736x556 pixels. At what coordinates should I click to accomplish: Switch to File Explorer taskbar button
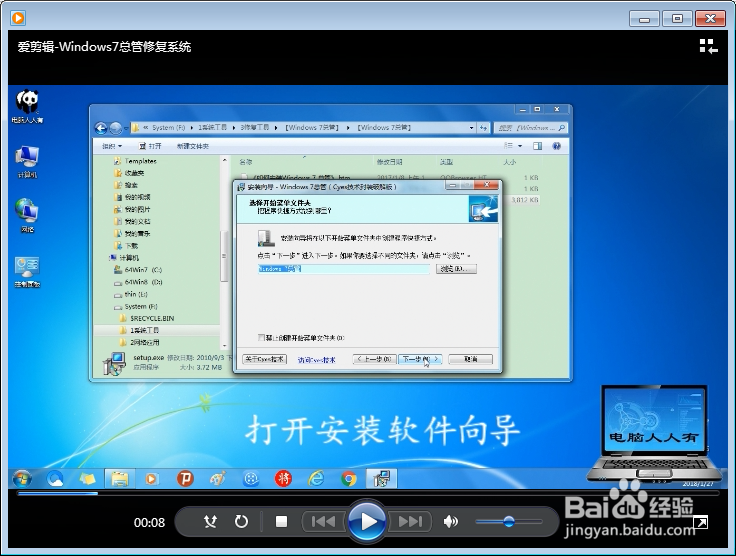[x=120, y=479]
